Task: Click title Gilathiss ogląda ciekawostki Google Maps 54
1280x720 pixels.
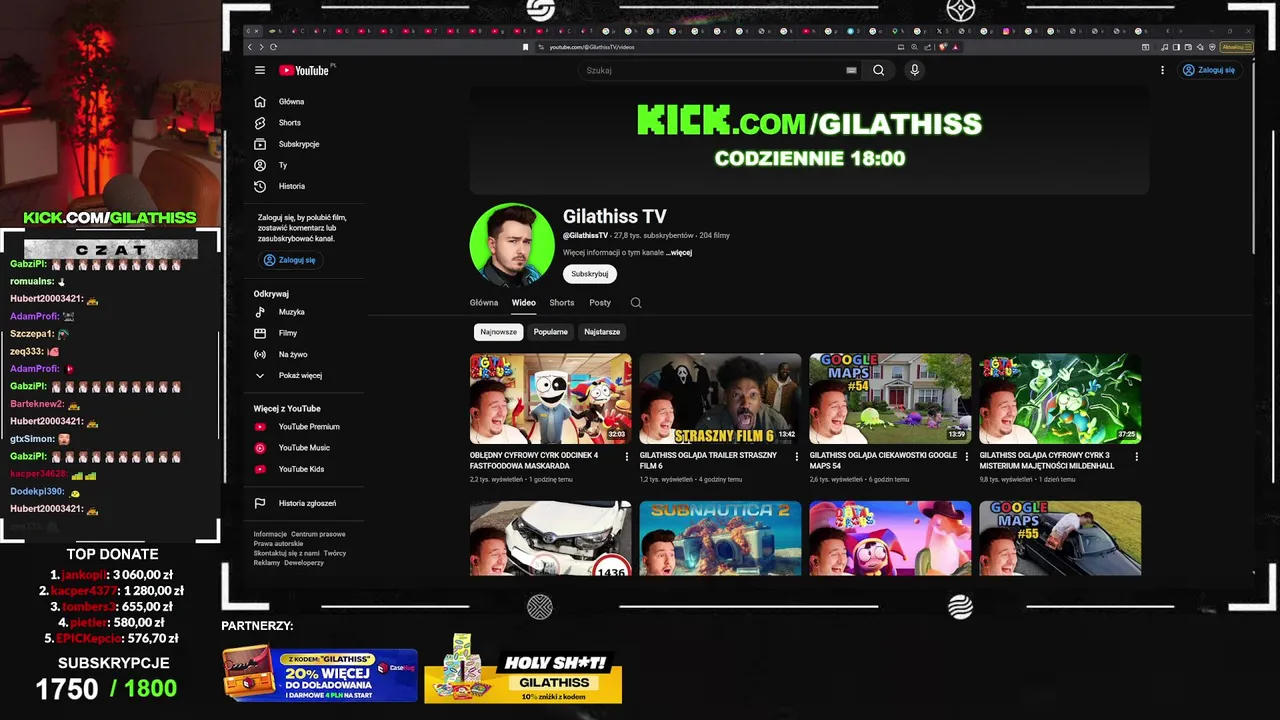Action: (x=884, y=460)
